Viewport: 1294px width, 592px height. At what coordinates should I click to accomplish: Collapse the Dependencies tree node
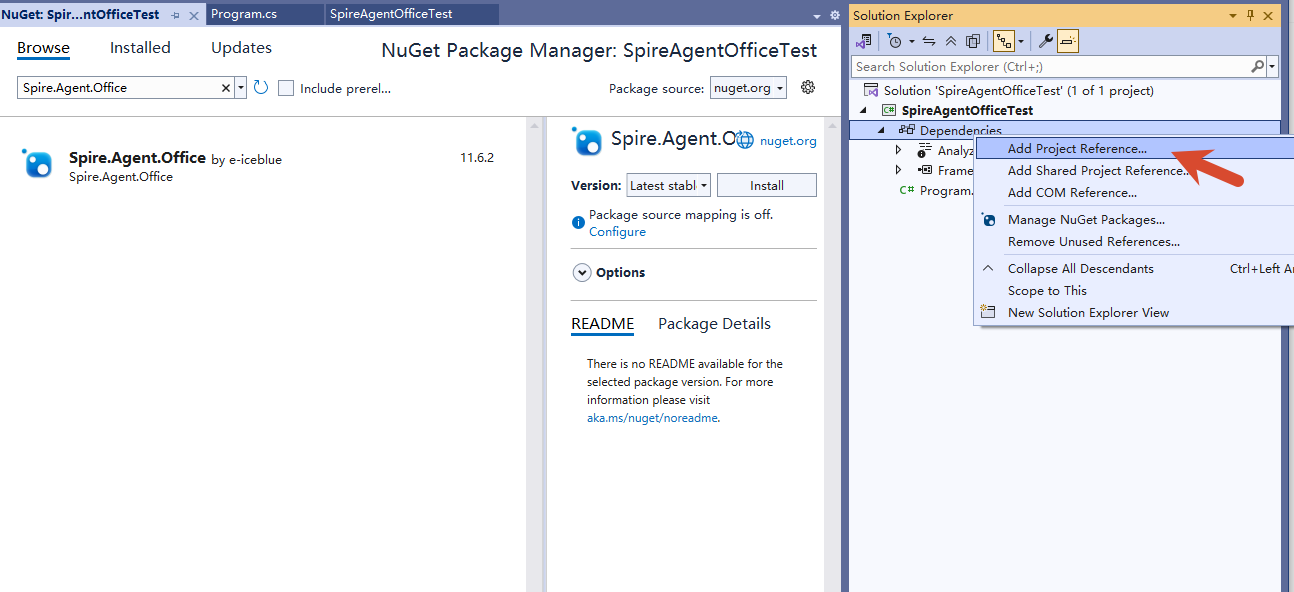coord(881,130)
